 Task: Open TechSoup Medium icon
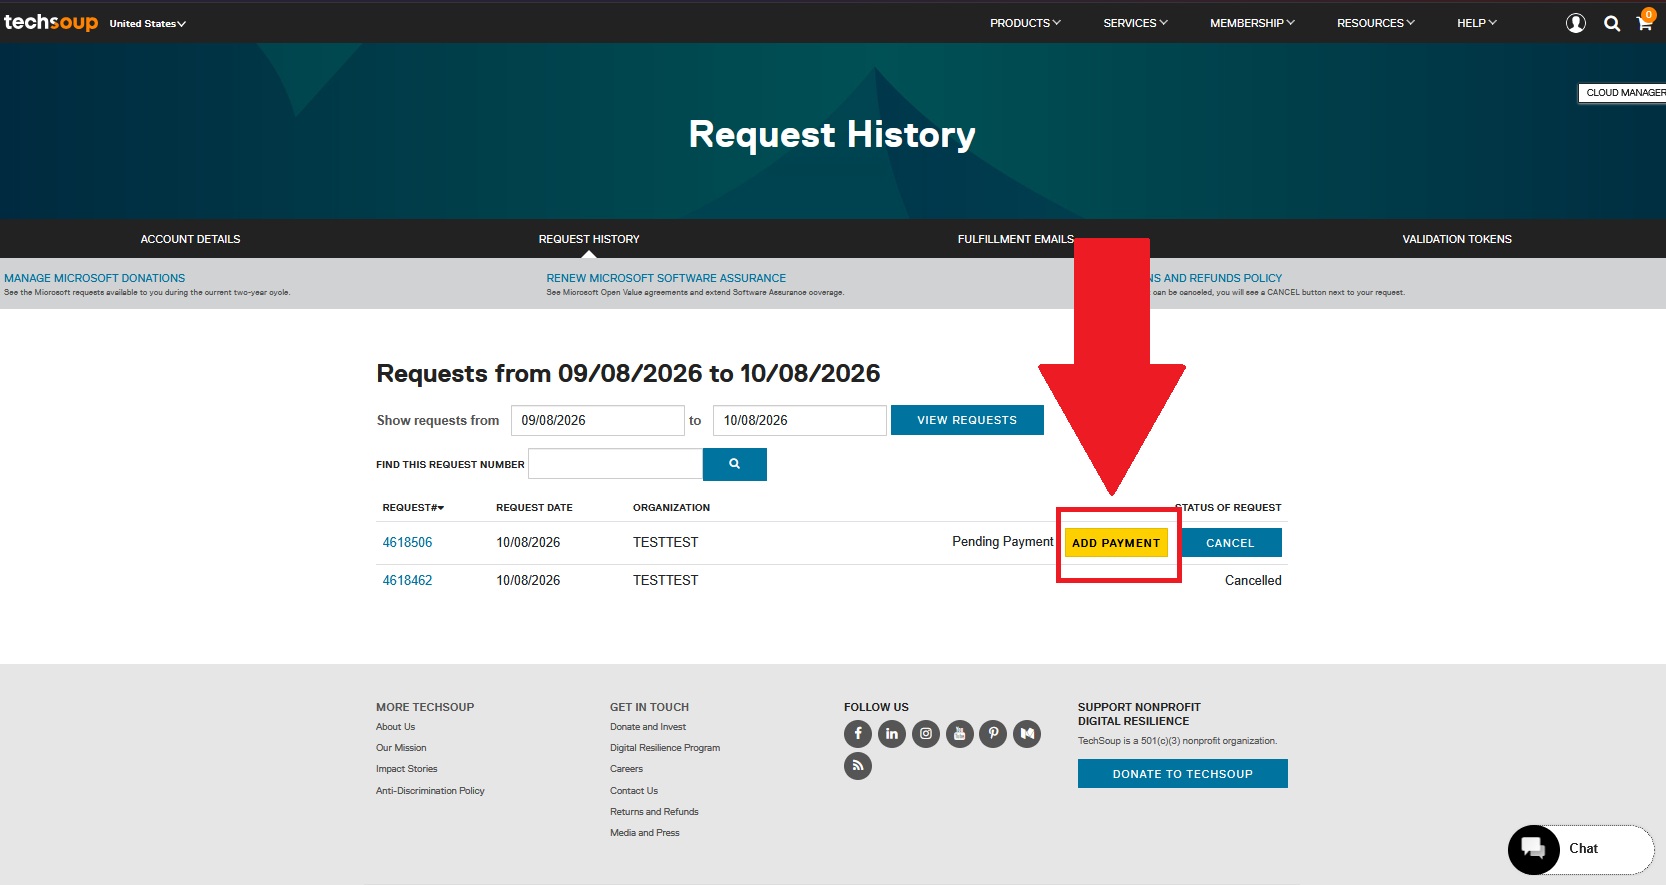(x=1027, y=734)
